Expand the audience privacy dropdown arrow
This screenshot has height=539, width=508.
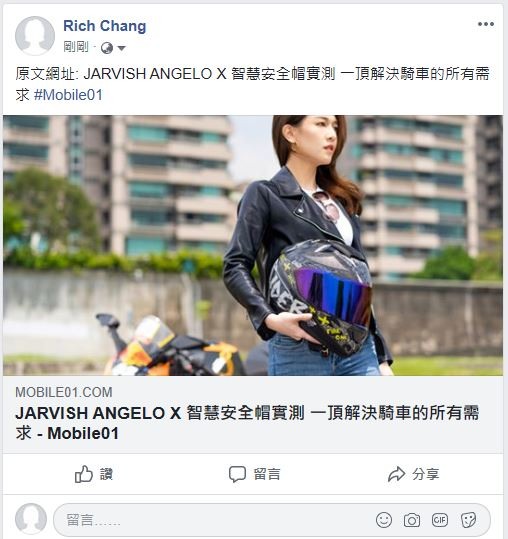click(121, 48)
